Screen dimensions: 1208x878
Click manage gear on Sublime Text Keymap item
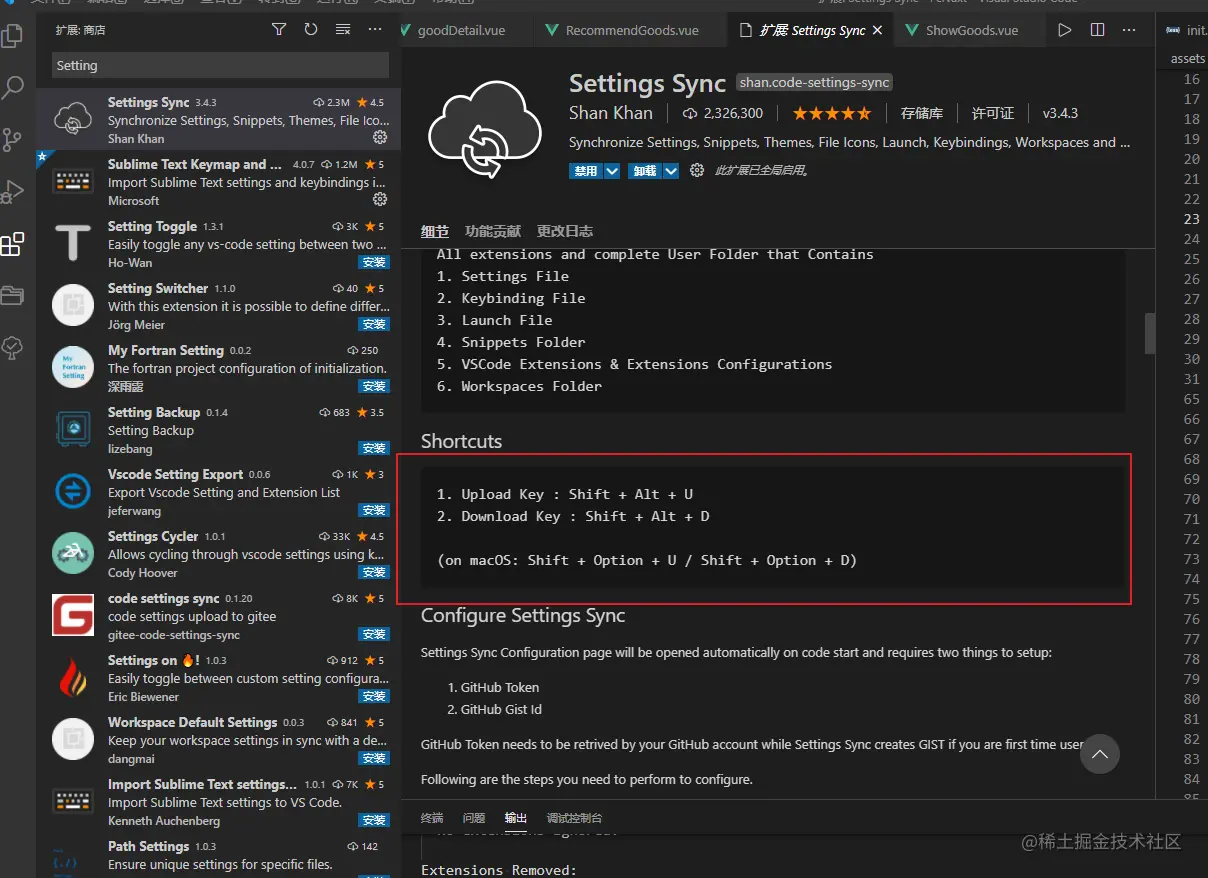(x=380, y=199)
